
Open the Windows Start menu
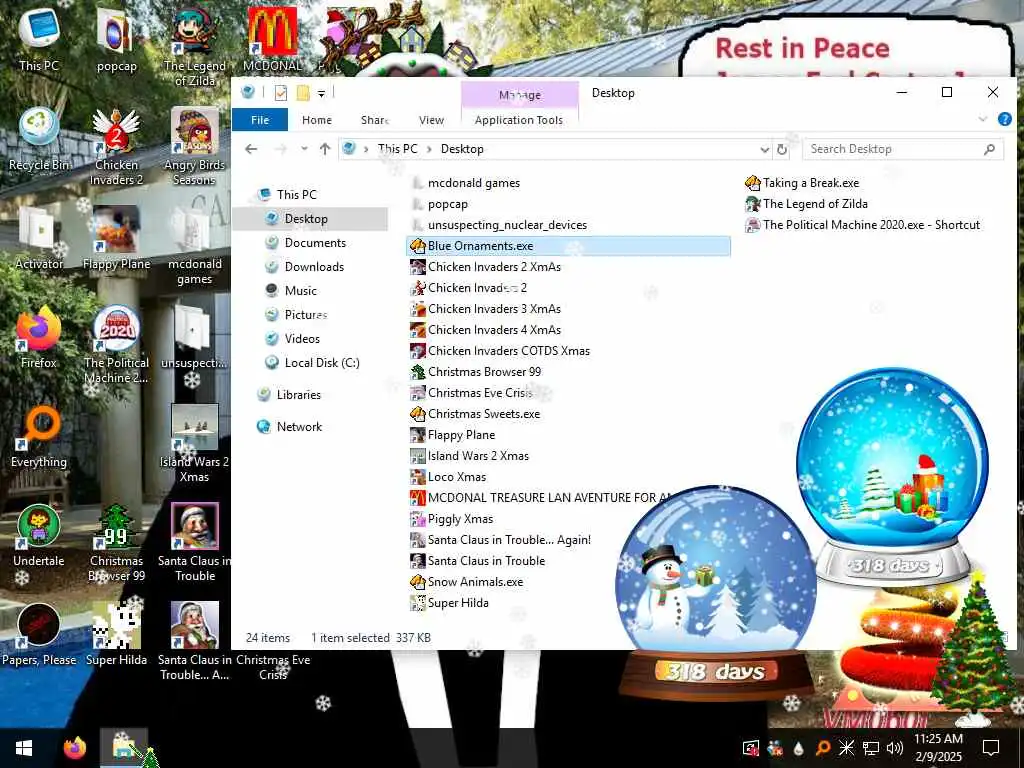point(24,748)
